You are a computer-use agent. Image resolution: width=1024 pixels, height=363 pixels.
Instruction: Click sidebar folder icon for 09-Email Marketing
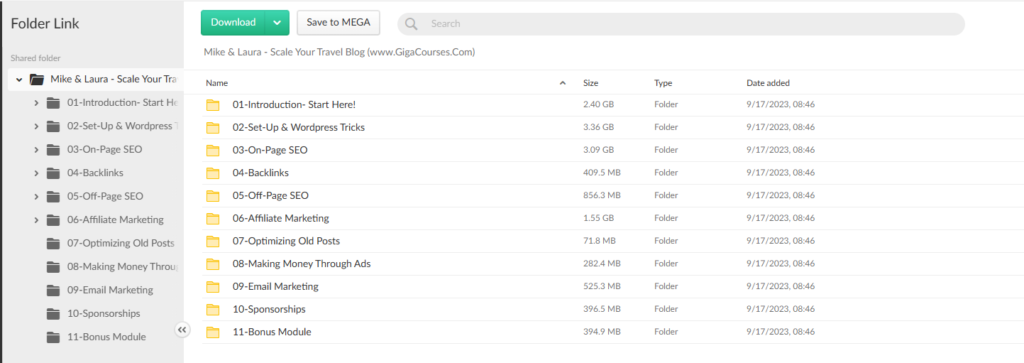point(54,290)
